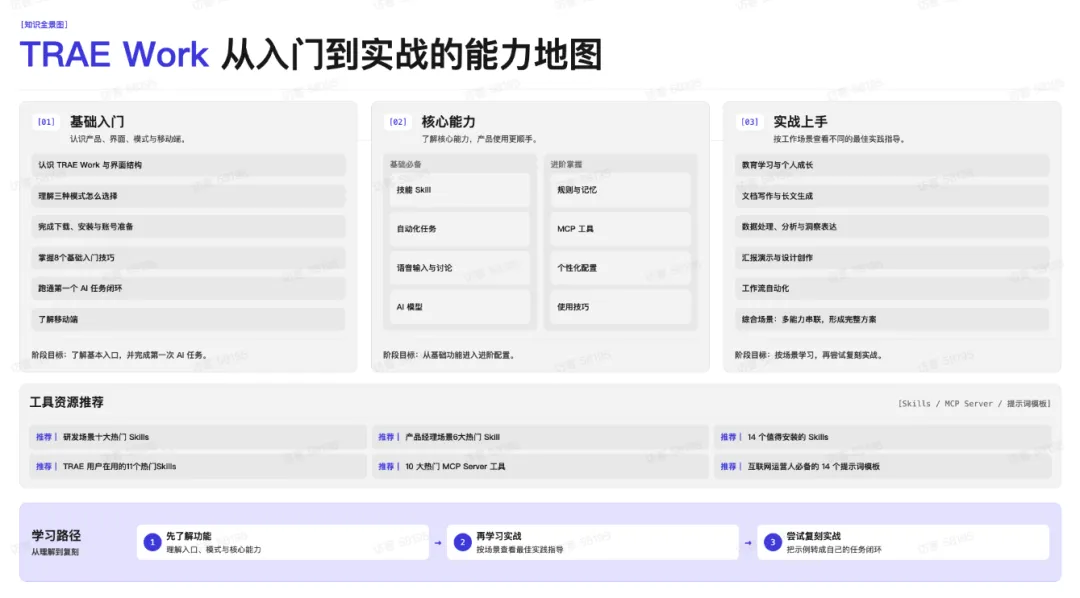Open '掌握8个基础入门技巧' row
Viewport: 1080px width, 598px height.
pos(188,258)
